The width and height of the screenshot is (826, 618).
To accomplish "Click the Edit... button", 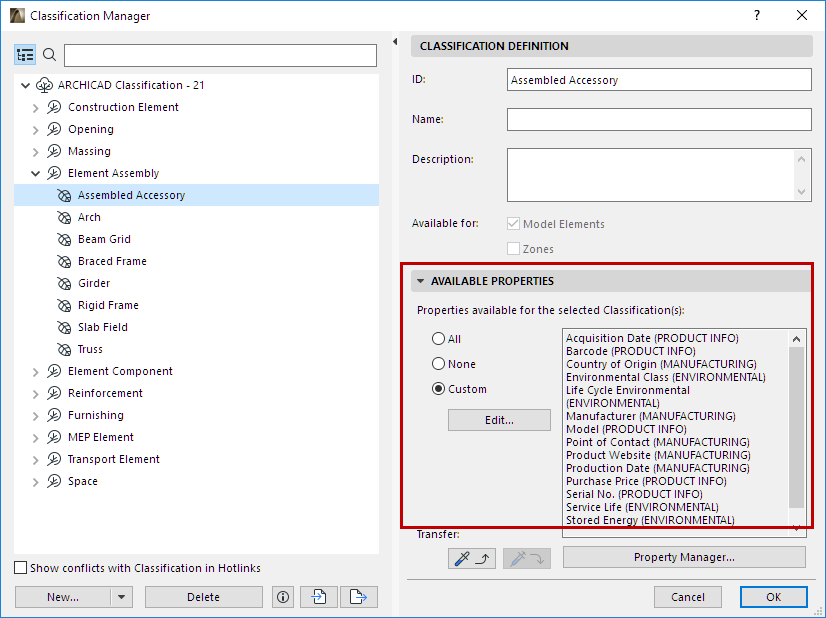I will click(x=499, y=420).
